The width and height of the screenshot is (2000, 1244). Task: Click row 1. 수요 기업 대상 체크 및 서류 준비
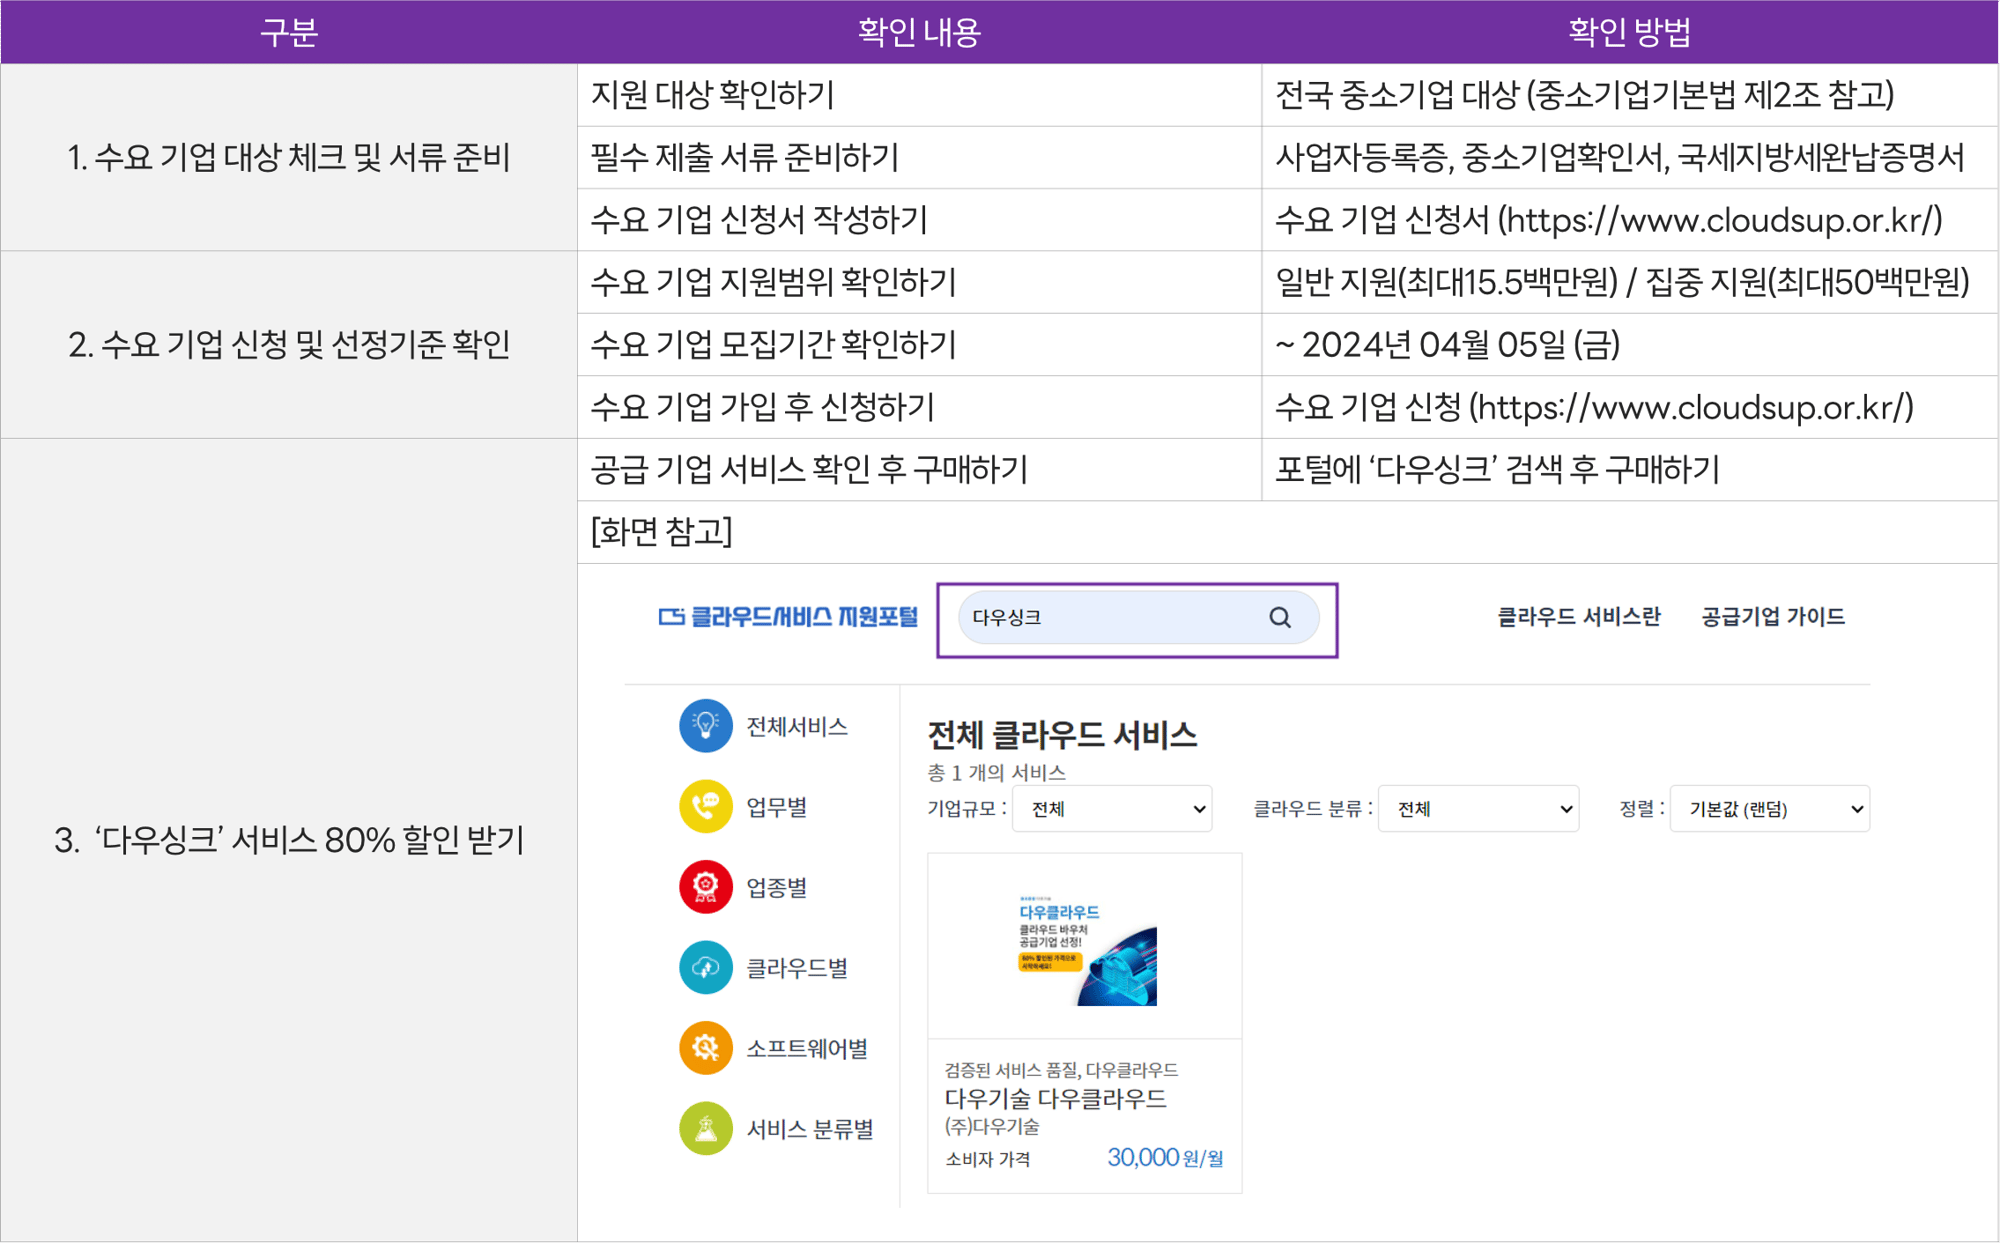289,157
